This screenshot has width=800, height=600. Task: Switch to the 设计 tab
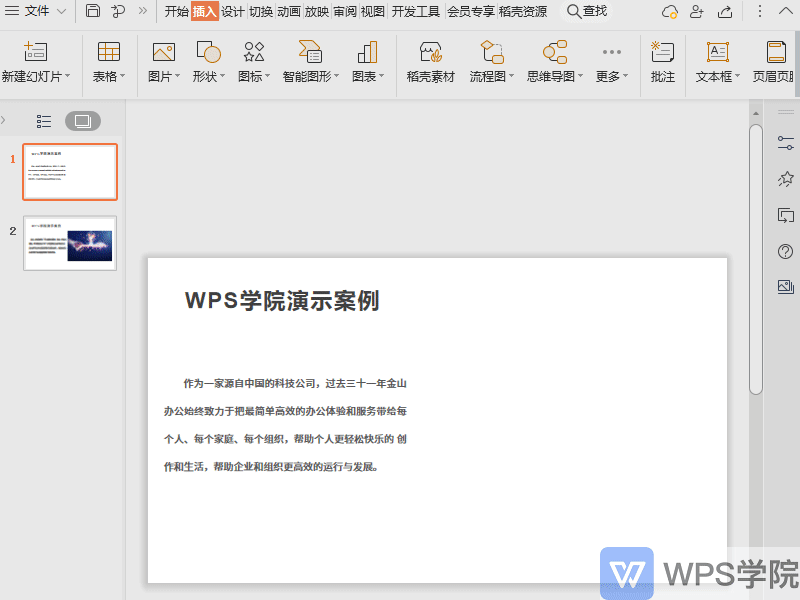point(233,11)
